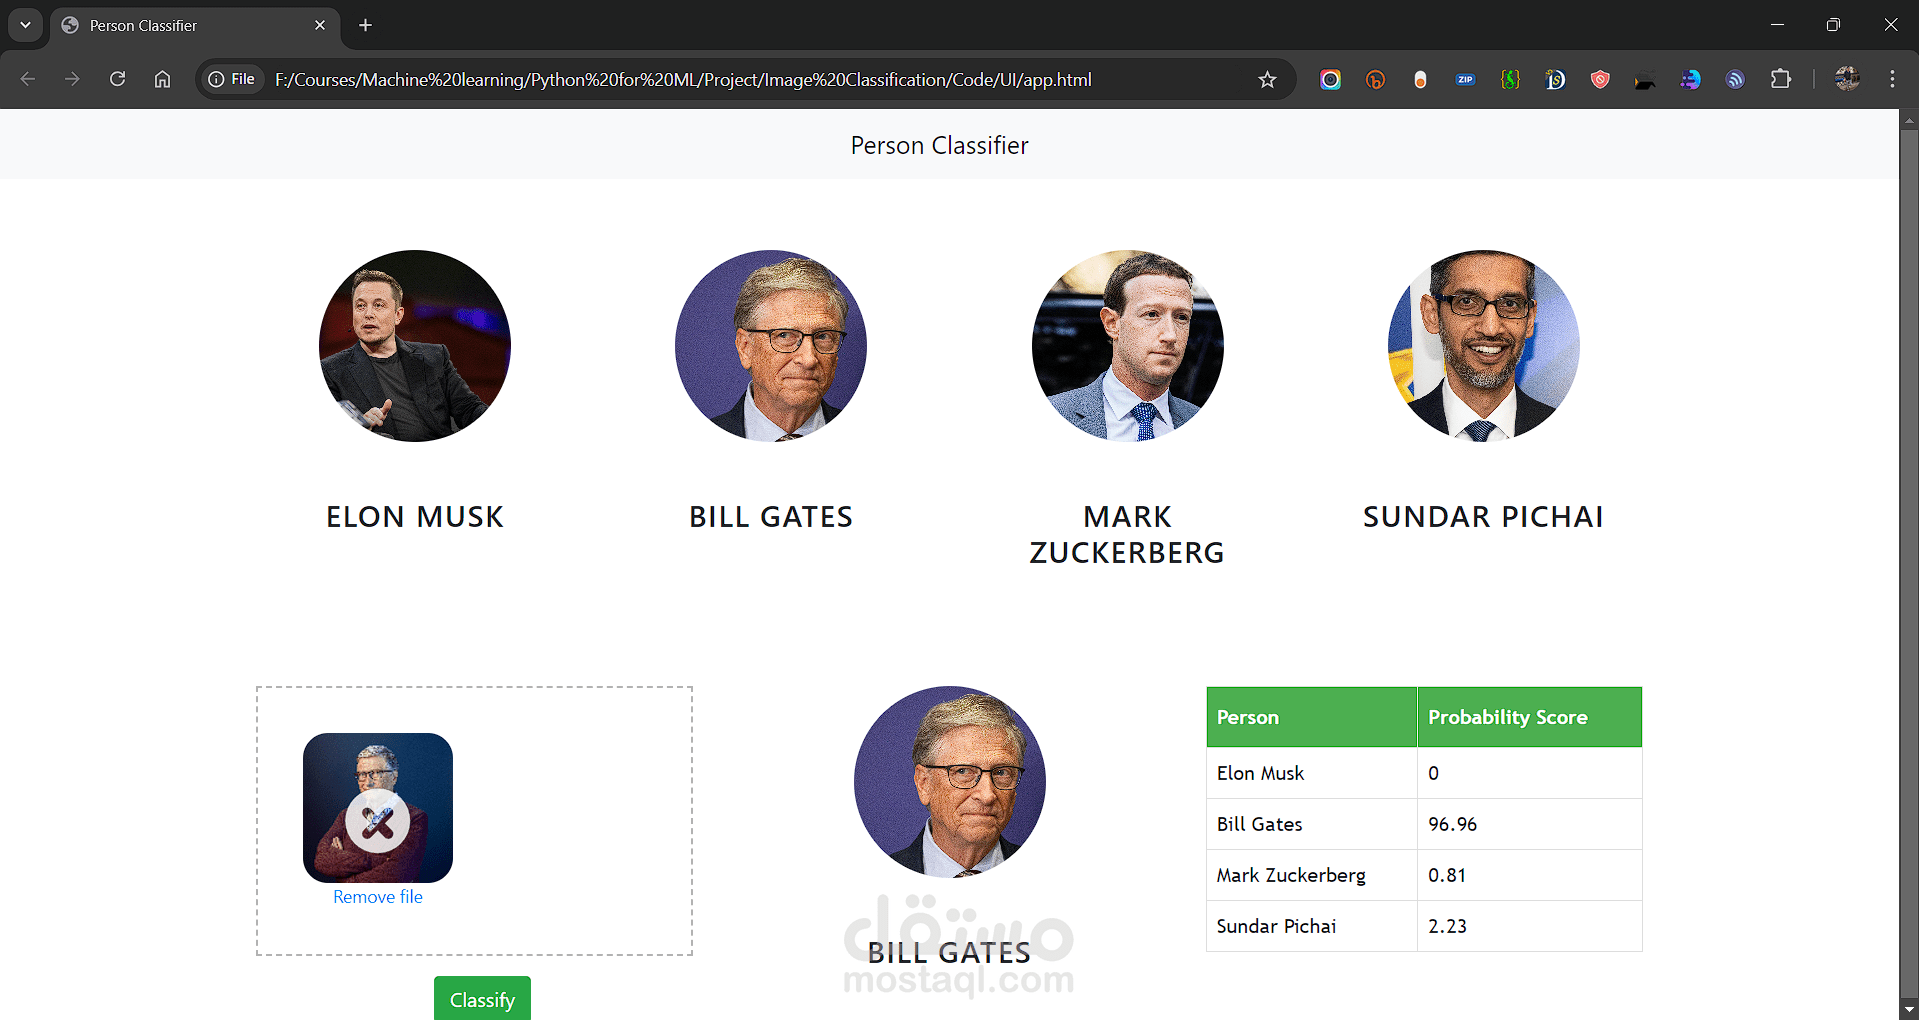Click the ELON MUSK name heading
Viewport: 1919px width, 1020px height.
pos(415,517)
